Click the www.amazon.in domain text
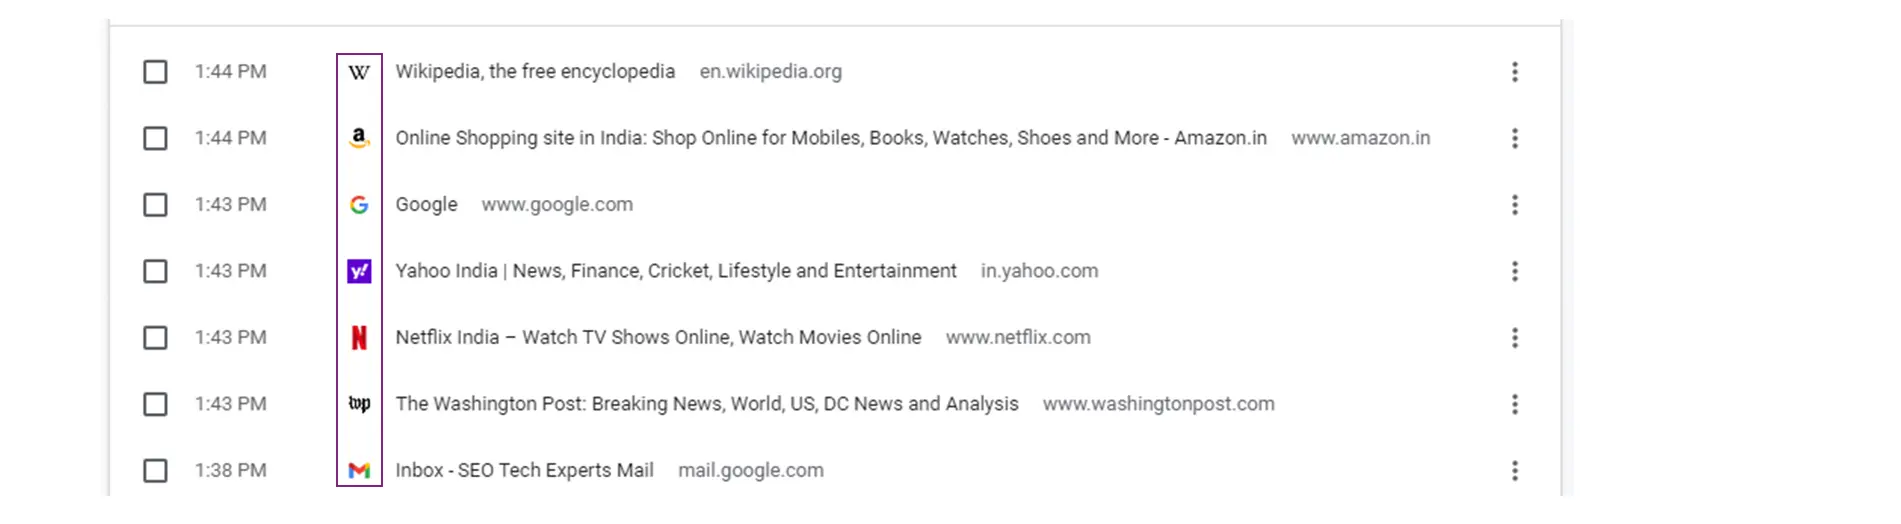Image resolution: width=1901 pixels, height=524 pixels. click(x=1361, y=138)
